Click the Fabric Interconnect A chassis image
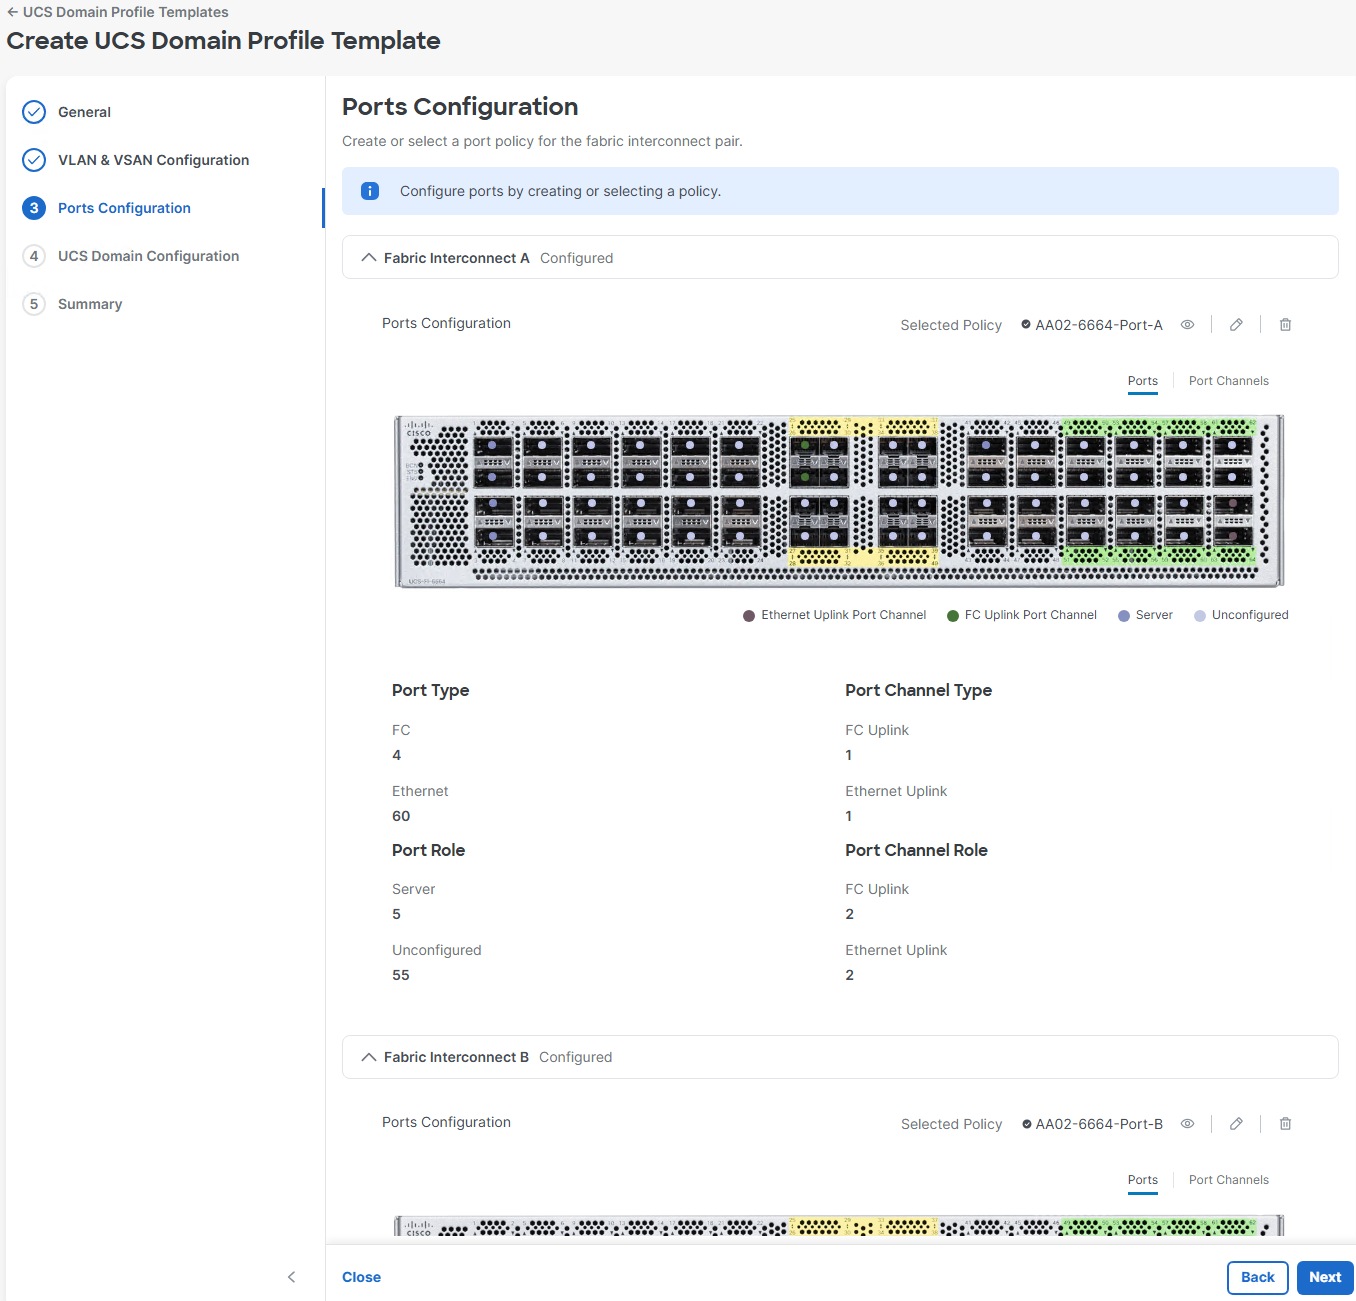 pyautogui.click(x=839, y=501)
